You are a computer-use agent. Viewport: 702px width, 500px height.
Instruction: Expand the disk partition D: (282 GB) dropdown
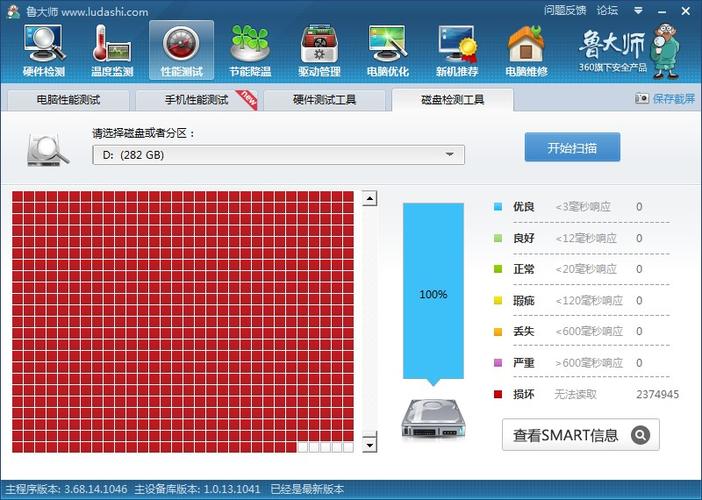click(x=278, y=155)
